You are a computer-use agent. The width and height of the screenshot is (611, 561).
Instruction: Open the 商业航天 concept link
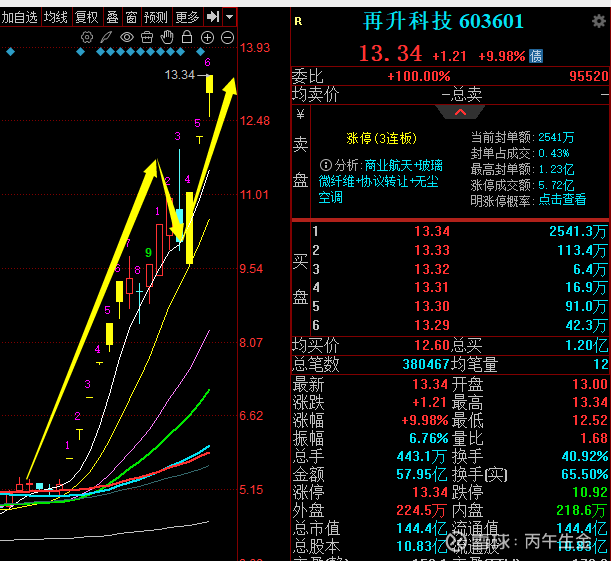click(x=390, y=165)
